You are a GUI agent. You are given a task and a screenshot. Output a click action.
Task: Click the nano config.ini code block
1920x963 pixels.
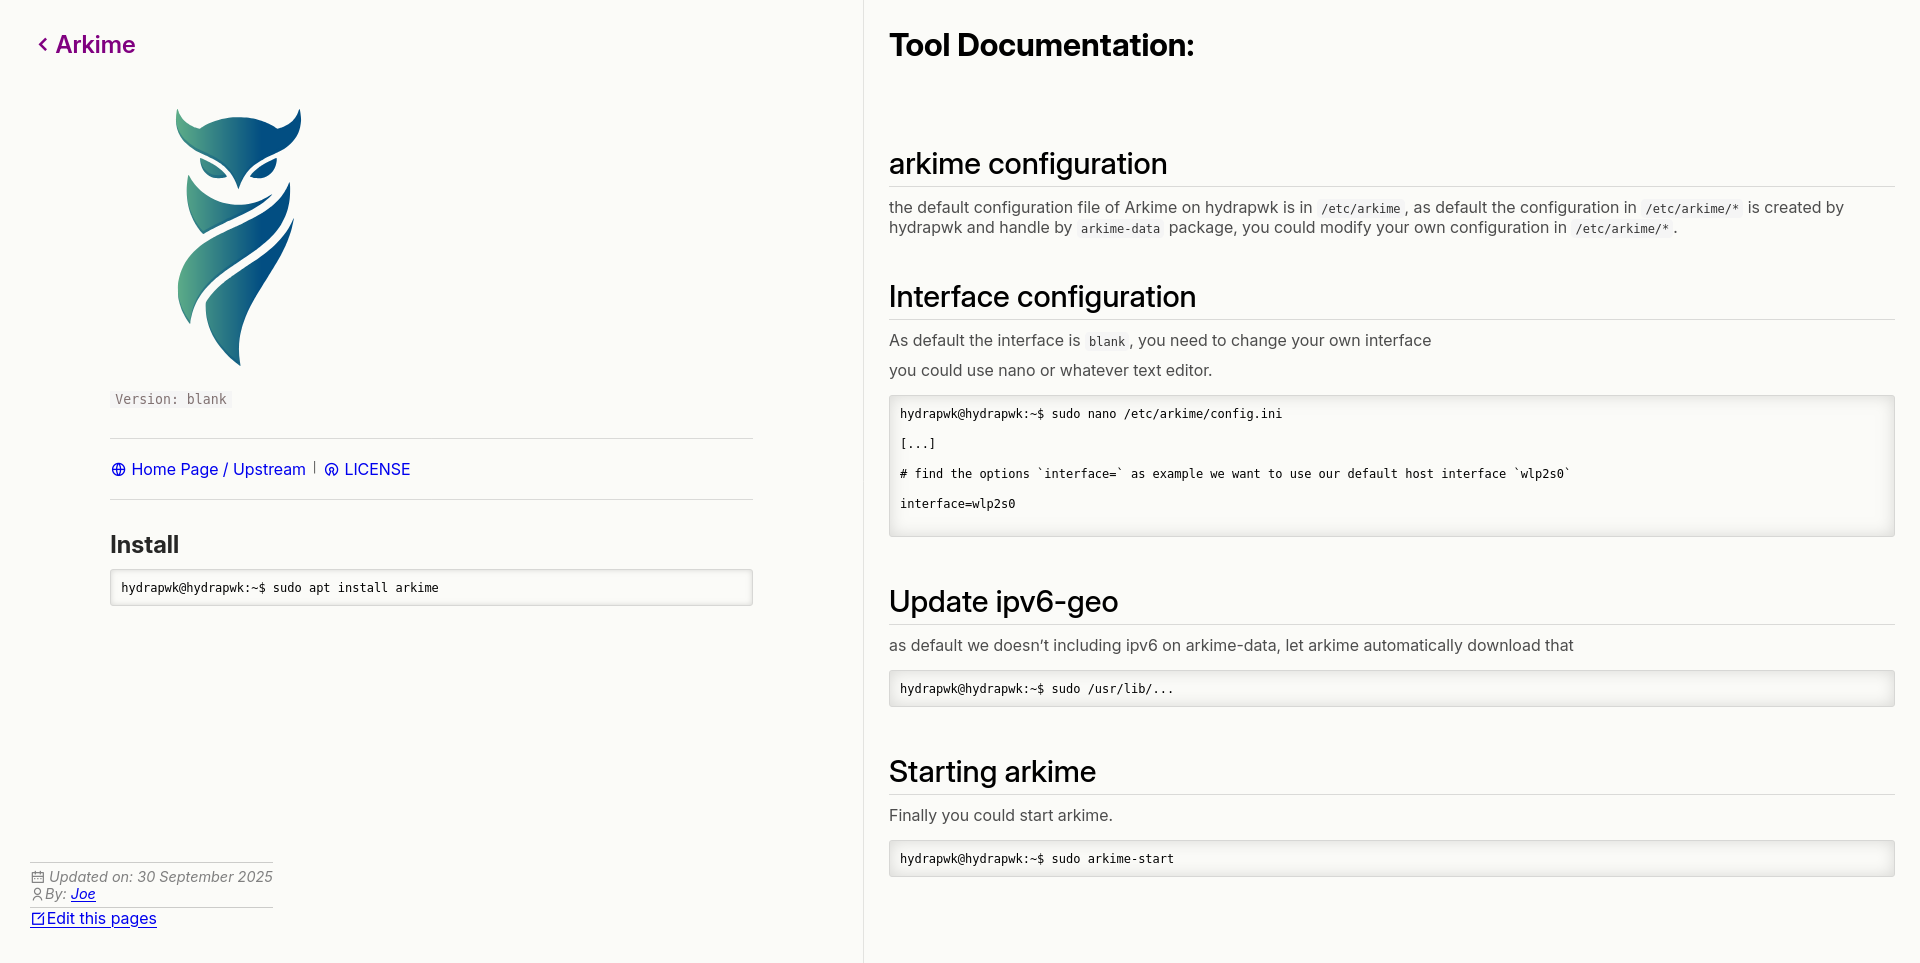[x=1390, y=465]
